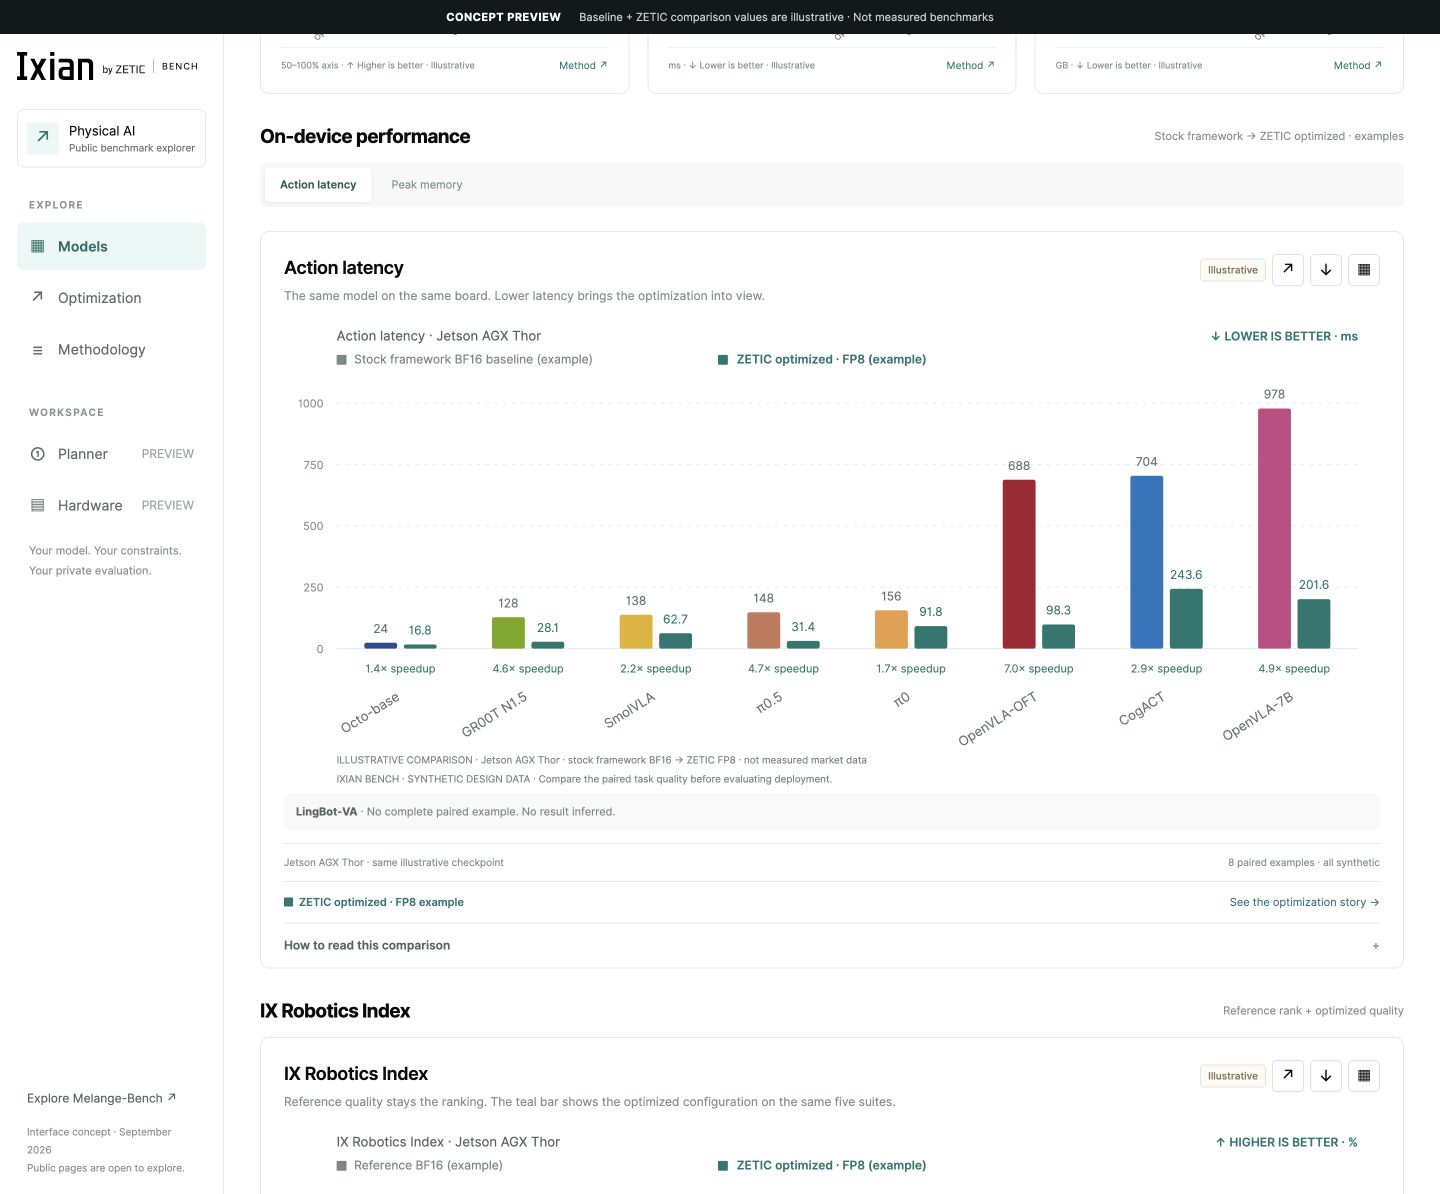This screenshot has width=1440, height=1194.
Task: Click the Methodology list icon in sidebar
Action: coord(38,350)
